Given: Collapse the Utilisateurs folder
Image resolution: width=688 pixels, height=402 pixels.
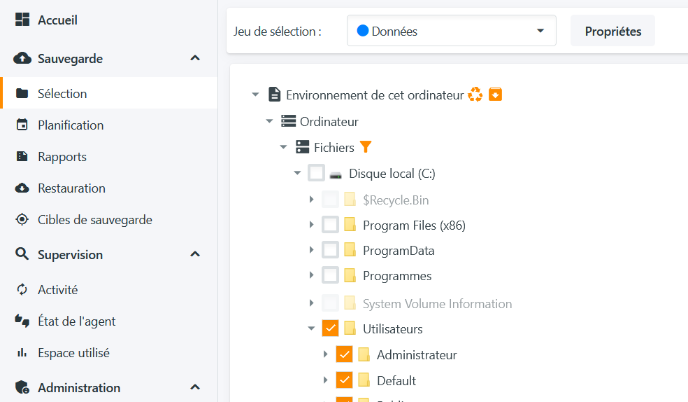Looking at the screenshot, I should [x=312, y=328].
